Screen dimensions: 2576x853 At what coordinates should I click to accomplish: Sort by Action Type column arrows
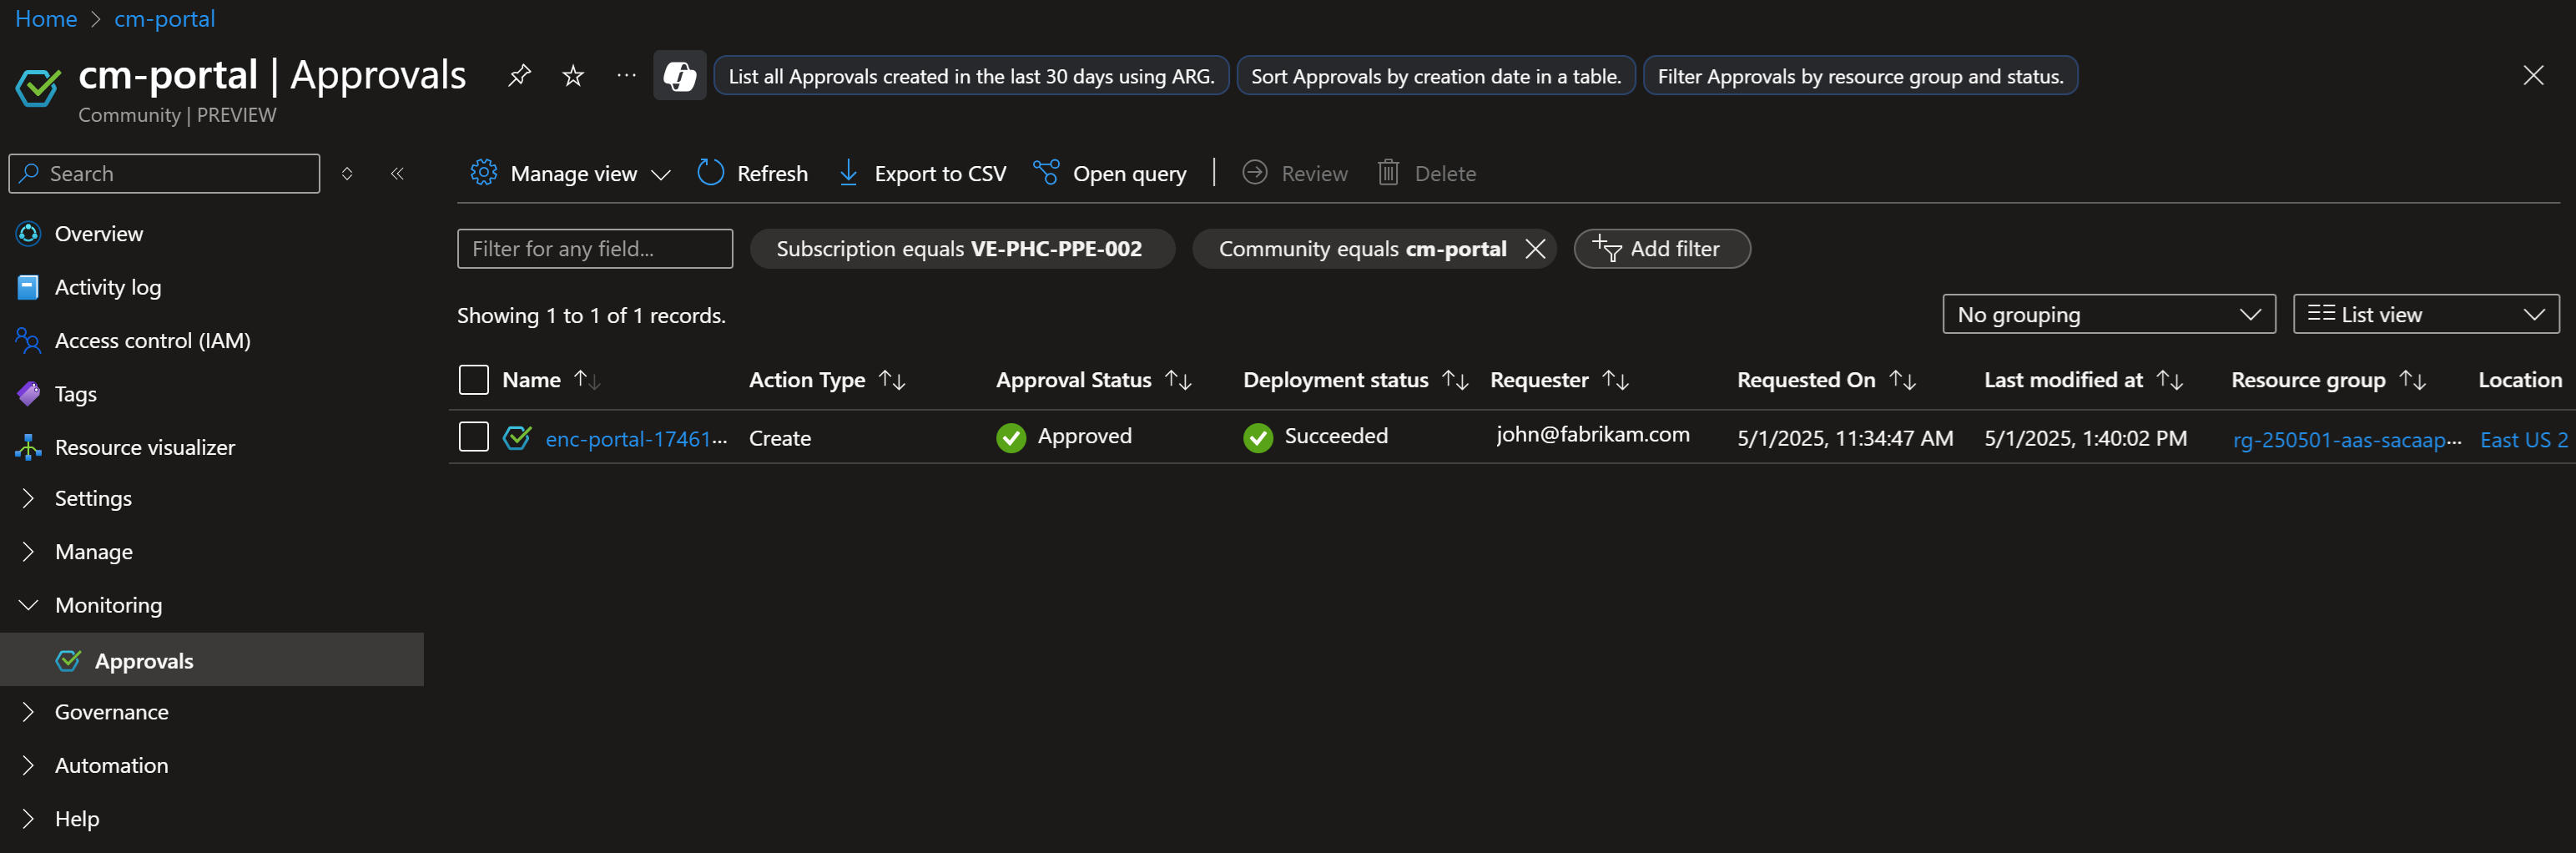click(892, 380)
